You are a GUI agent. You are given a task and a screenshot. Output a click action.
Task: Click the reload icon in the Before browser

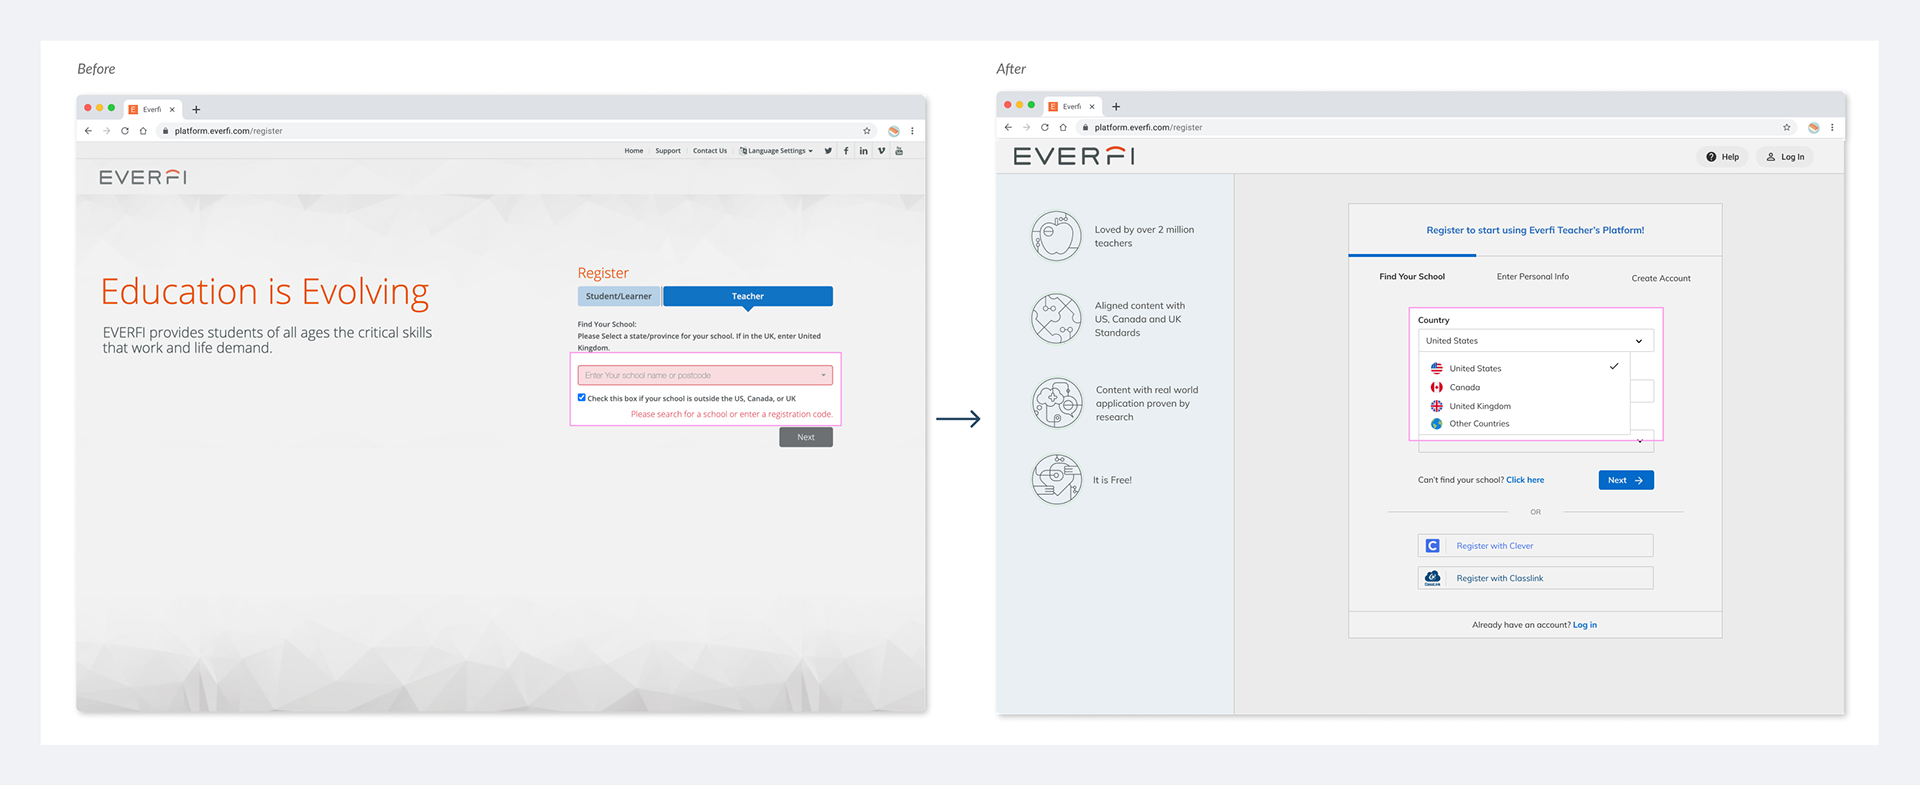pyautogui.click(x=125, y=131)
